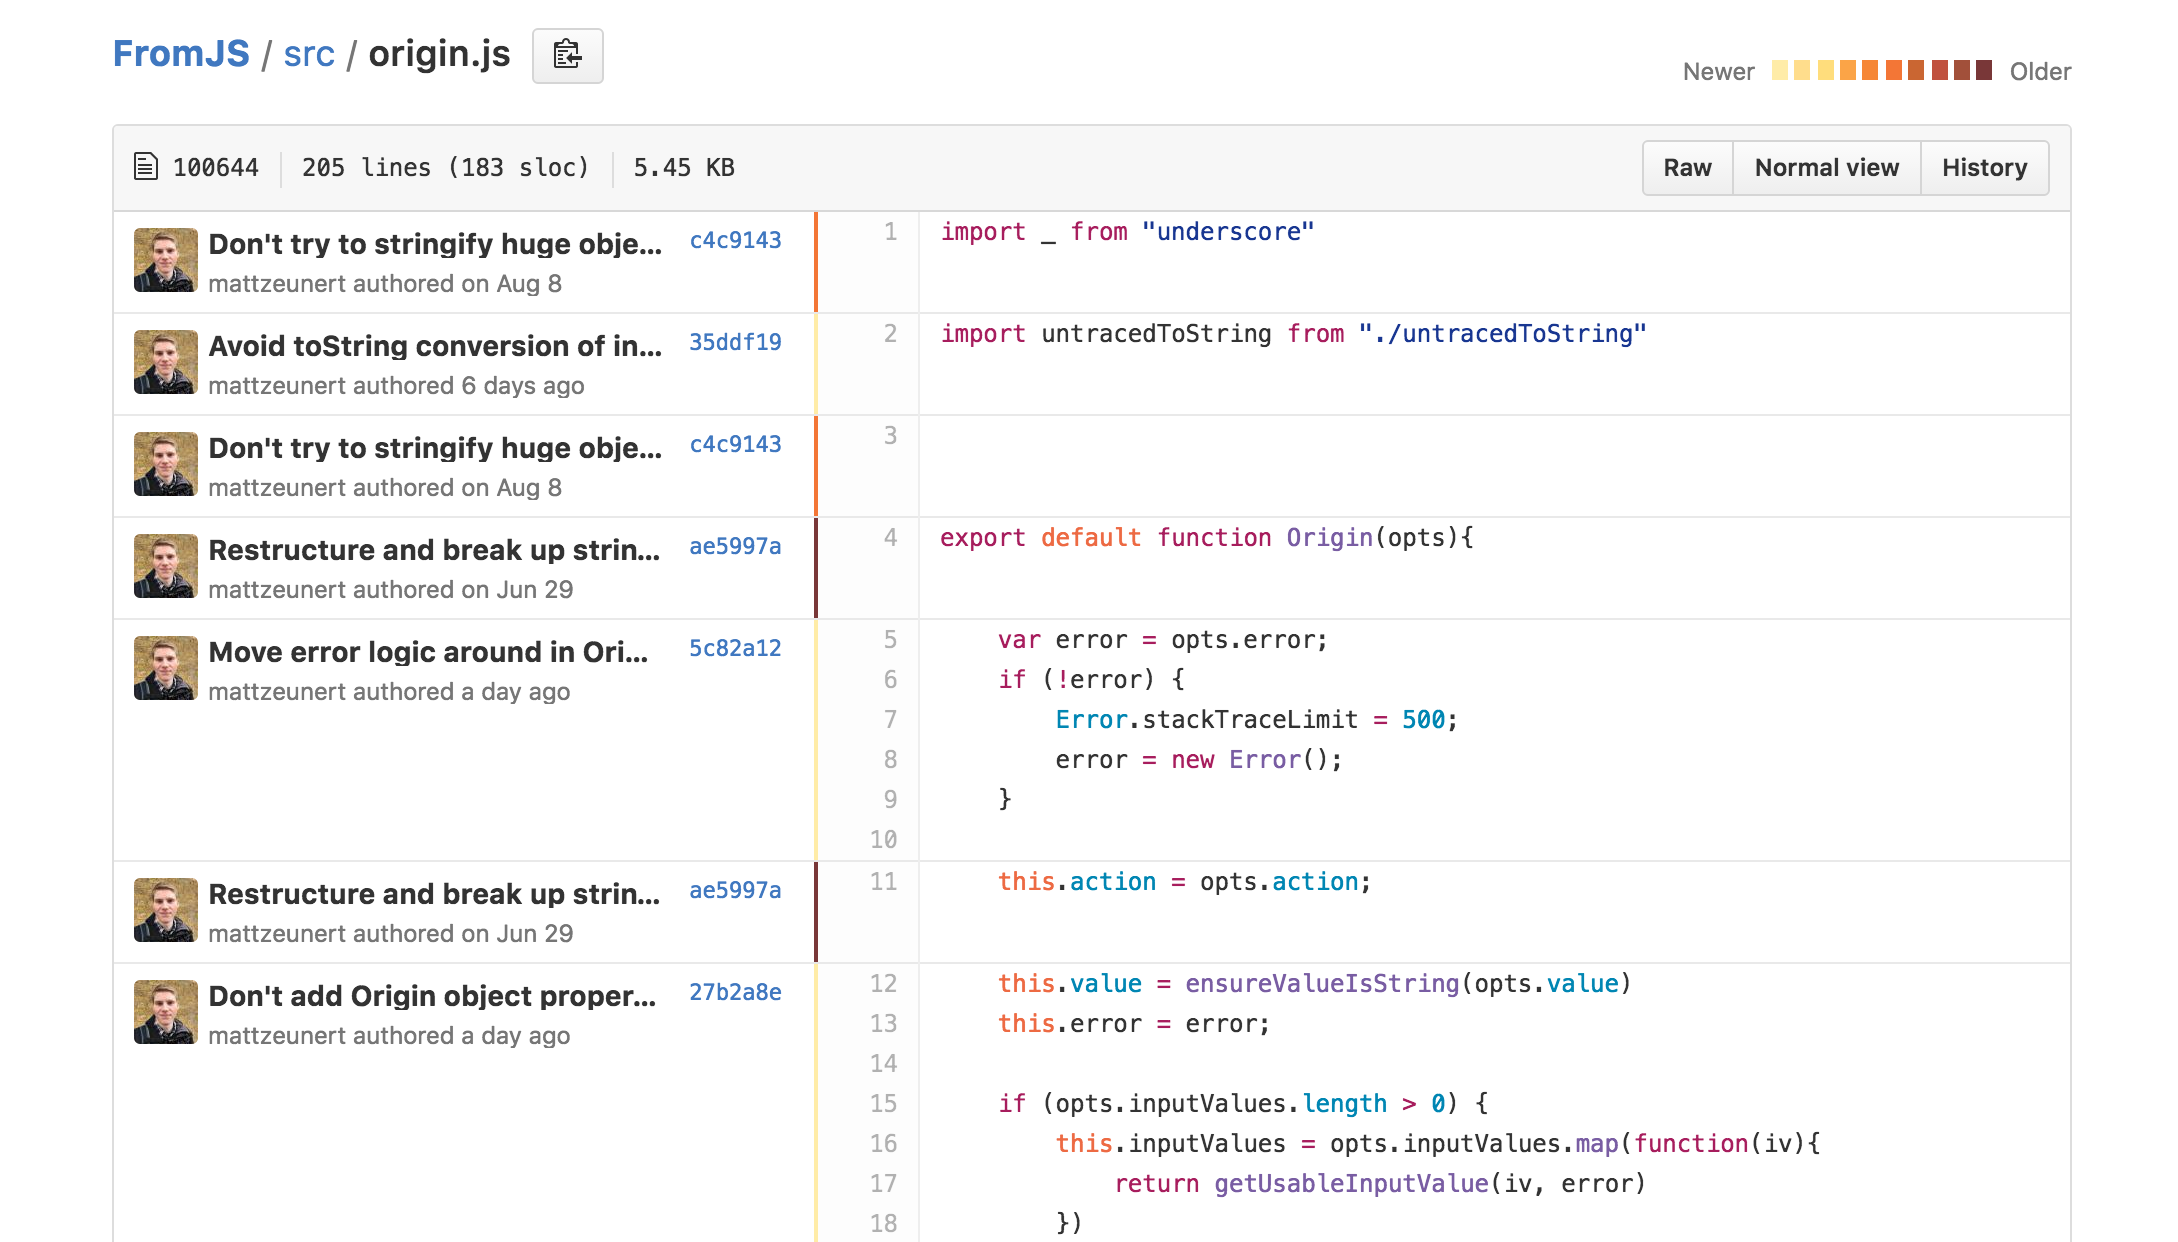Screen dimensions: 2178x1242
Task: Click commit hash 27b2a8e link
Action: [x=736, y=992]
